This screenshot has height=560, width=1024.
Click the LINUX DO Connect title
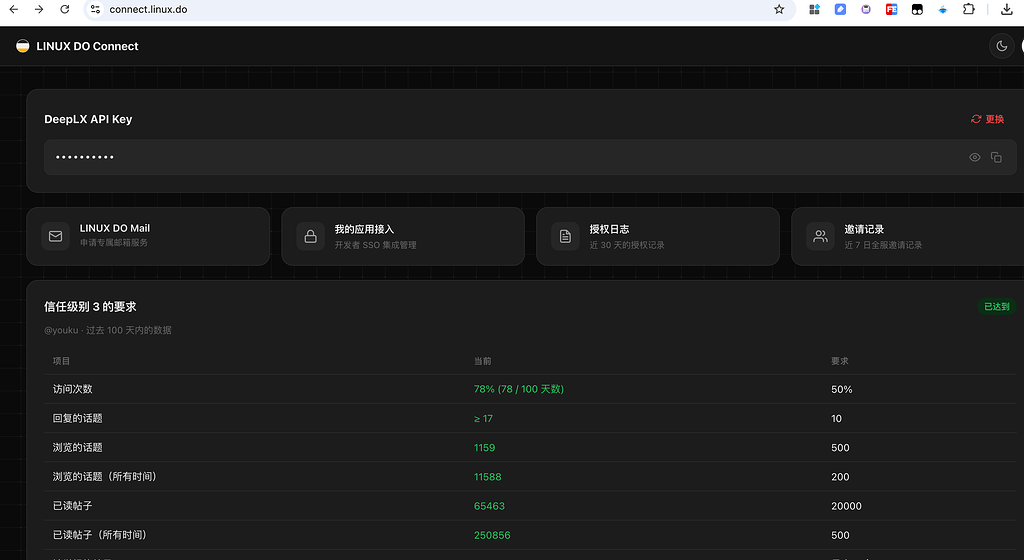pyautogui.click(x=88, y=46)
